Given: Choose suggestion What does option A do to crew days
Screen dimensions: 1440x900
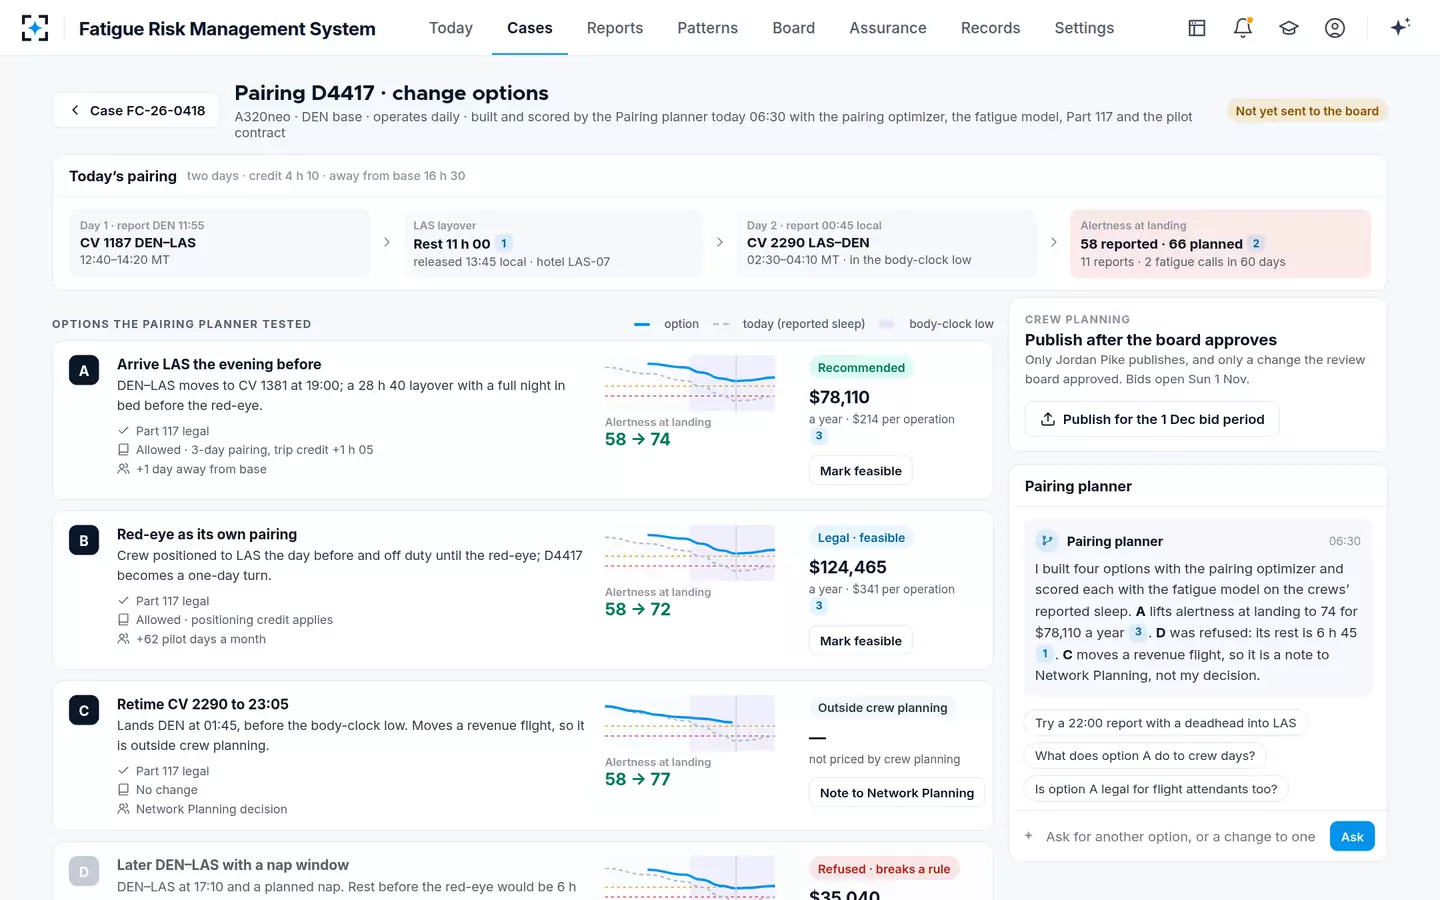Looking at the screenshot, I should coord(1145,756).
